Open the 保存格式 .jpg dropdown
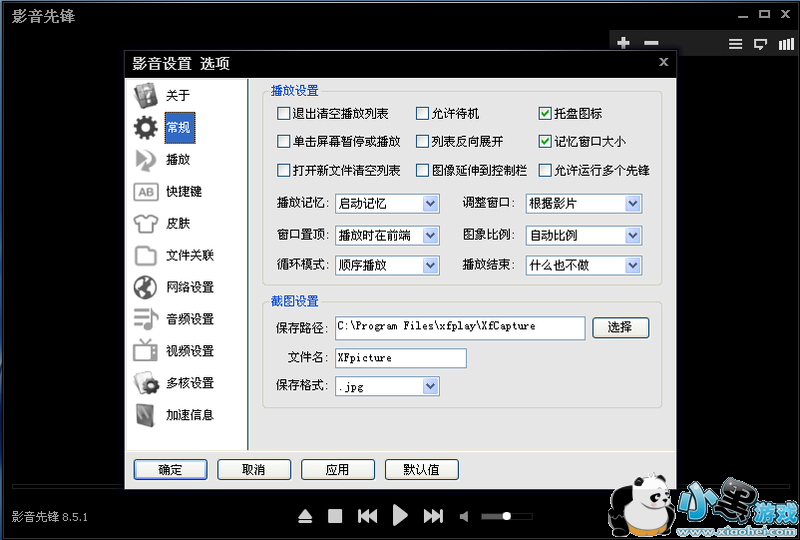 click(x=387, y=386)
